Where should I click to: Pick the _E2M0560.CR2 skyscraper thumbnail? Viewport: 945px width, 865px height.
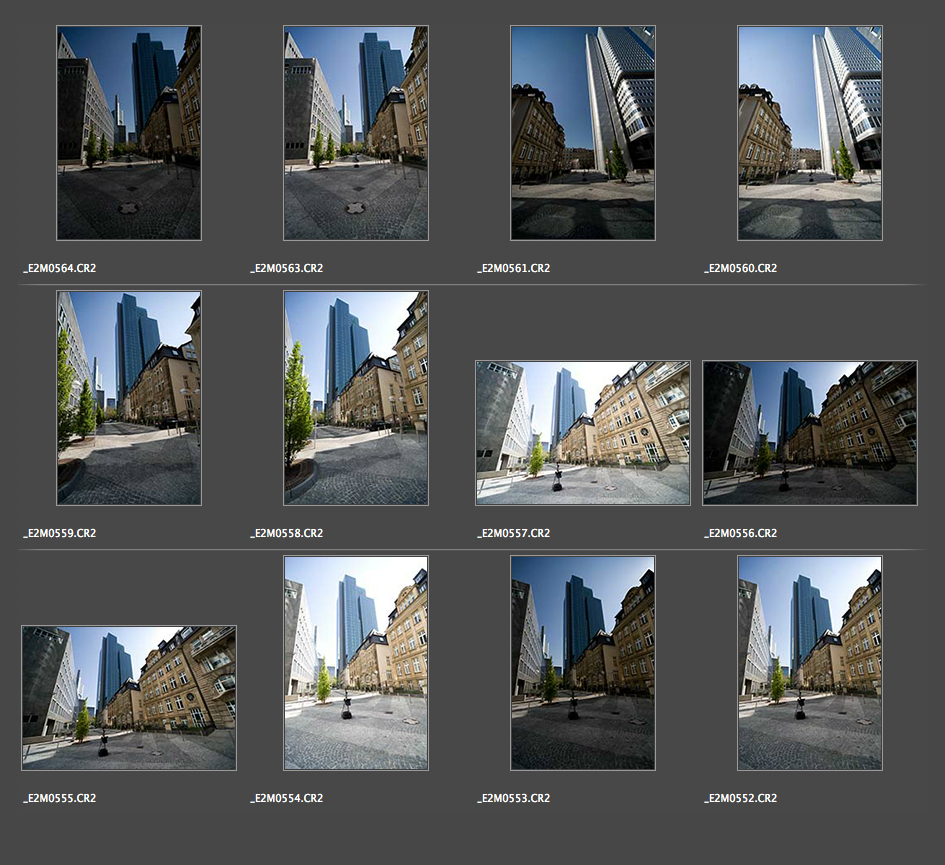[x=810, y=133]
